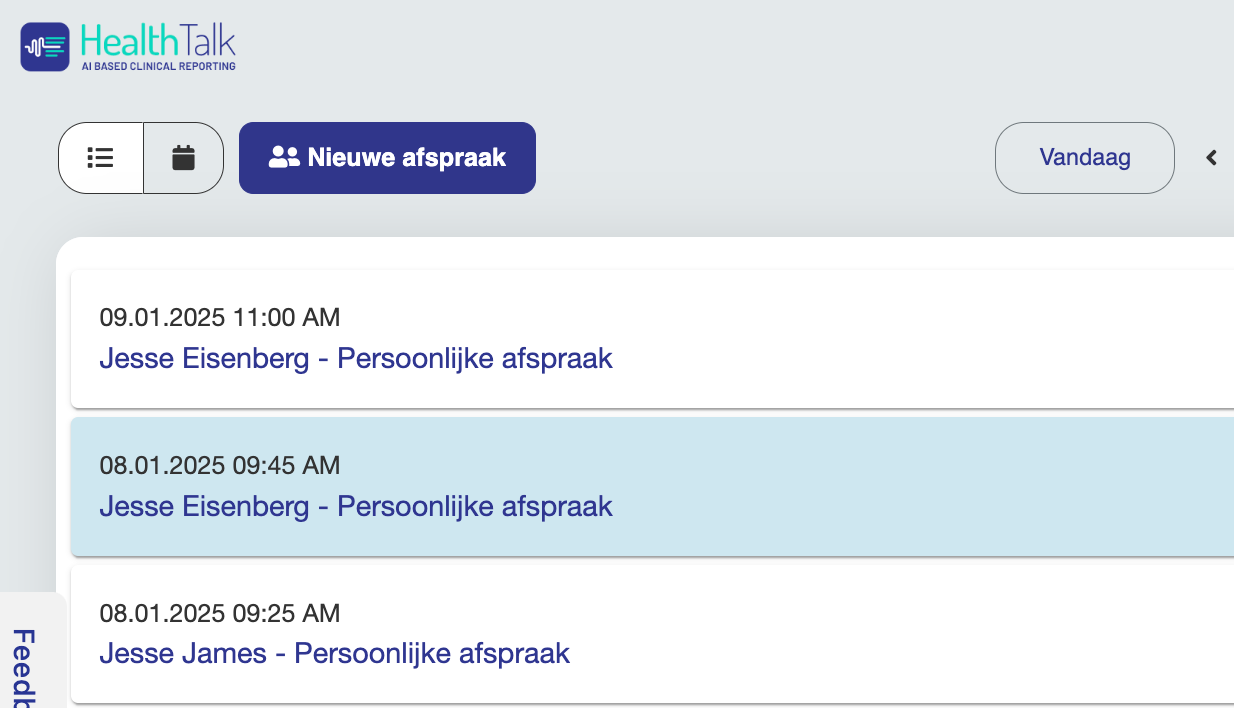
Task: Select the highlighted blue appointment card
Action: click(900, 486)
